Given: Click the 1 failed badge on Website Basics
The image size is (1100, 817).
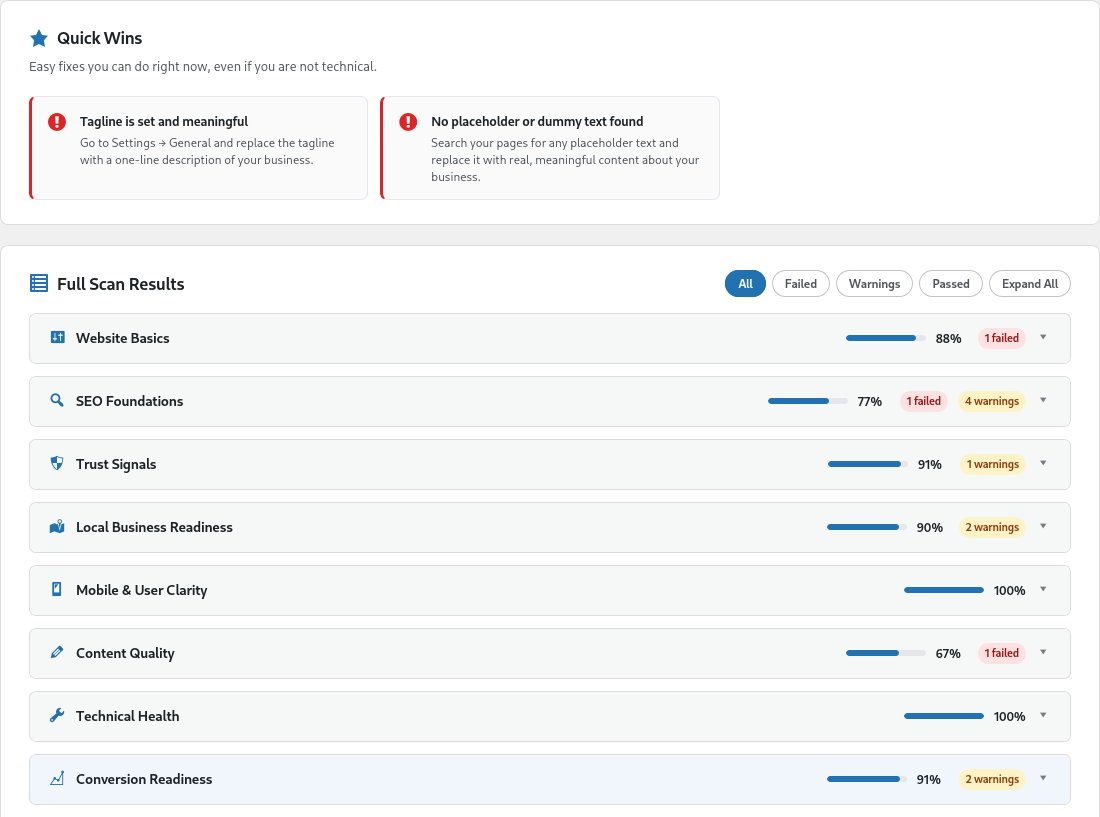Looking at the screenshot, I should coord(1002,338).
